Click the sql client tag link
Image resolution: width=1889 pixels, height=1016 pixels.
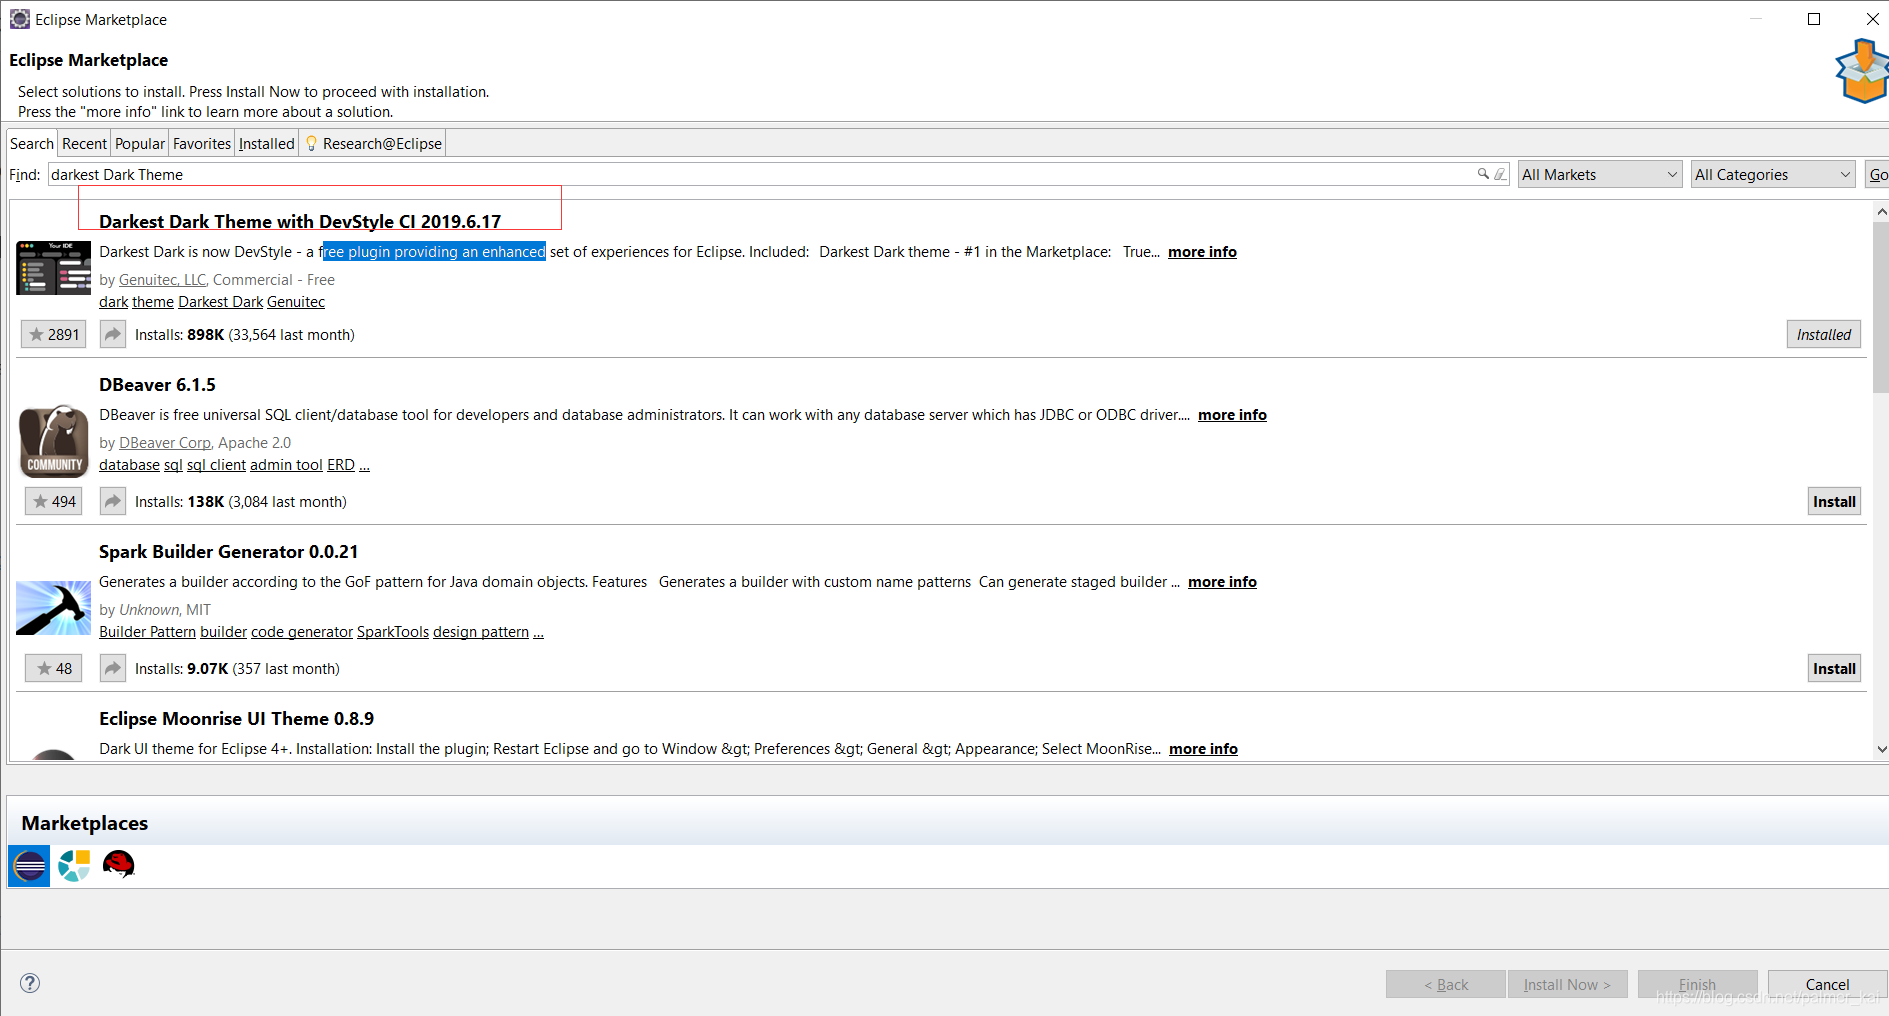point(216,465)
